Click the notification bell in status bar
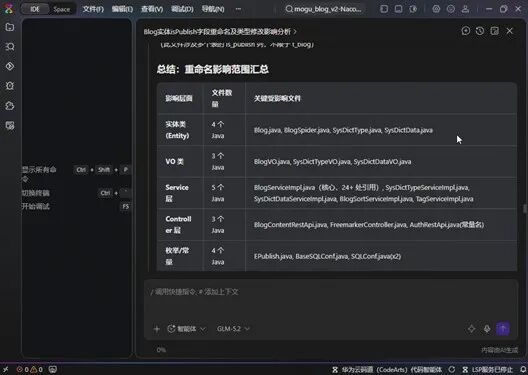 (523, 370)
